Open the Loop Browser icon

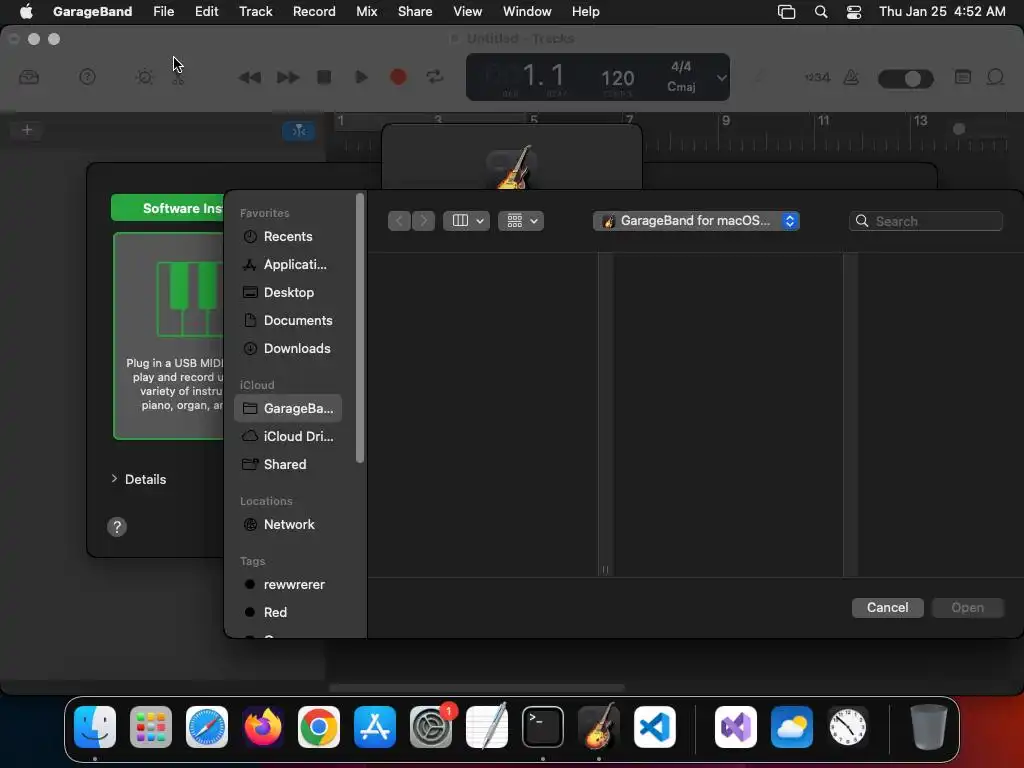(x=995, y=77)
